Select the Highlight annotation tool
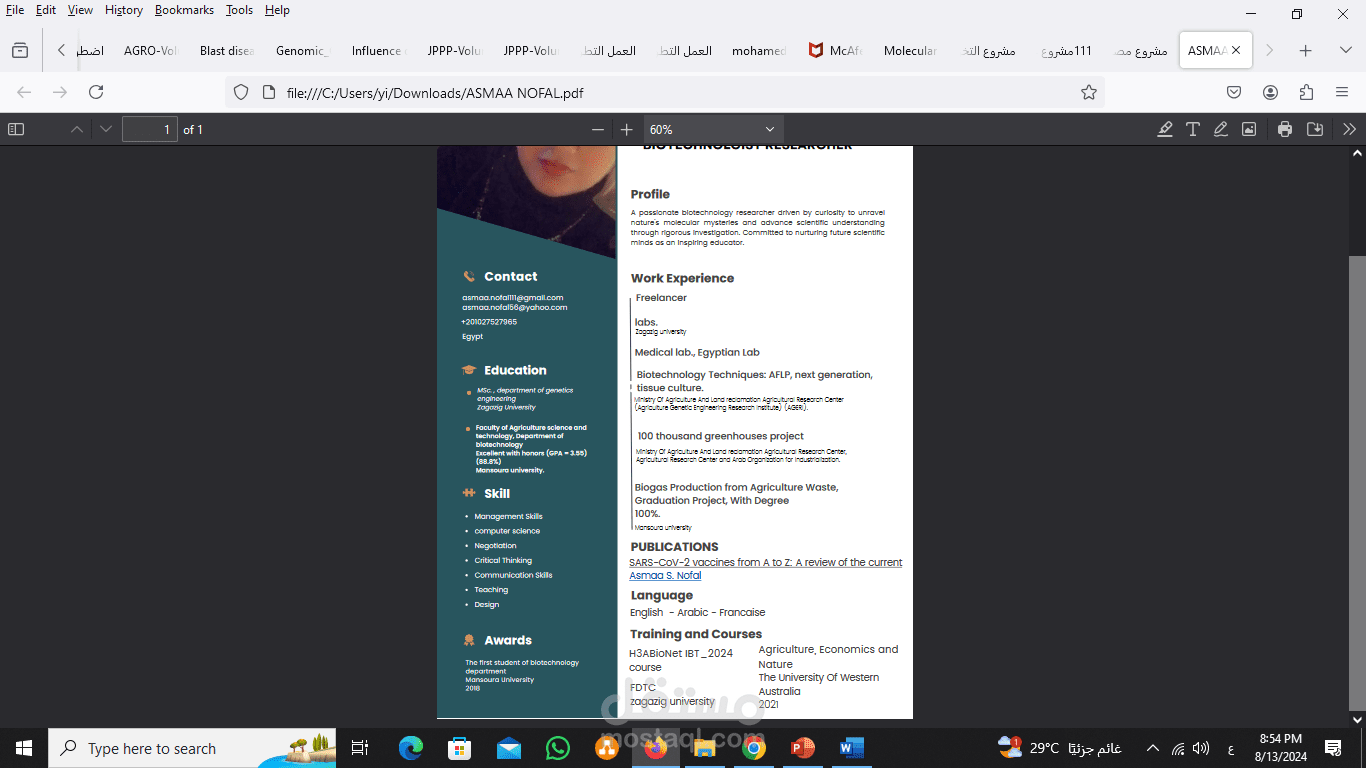Image resolution: width=1366 pixels, height=768 pixels. coord(1165,128)
